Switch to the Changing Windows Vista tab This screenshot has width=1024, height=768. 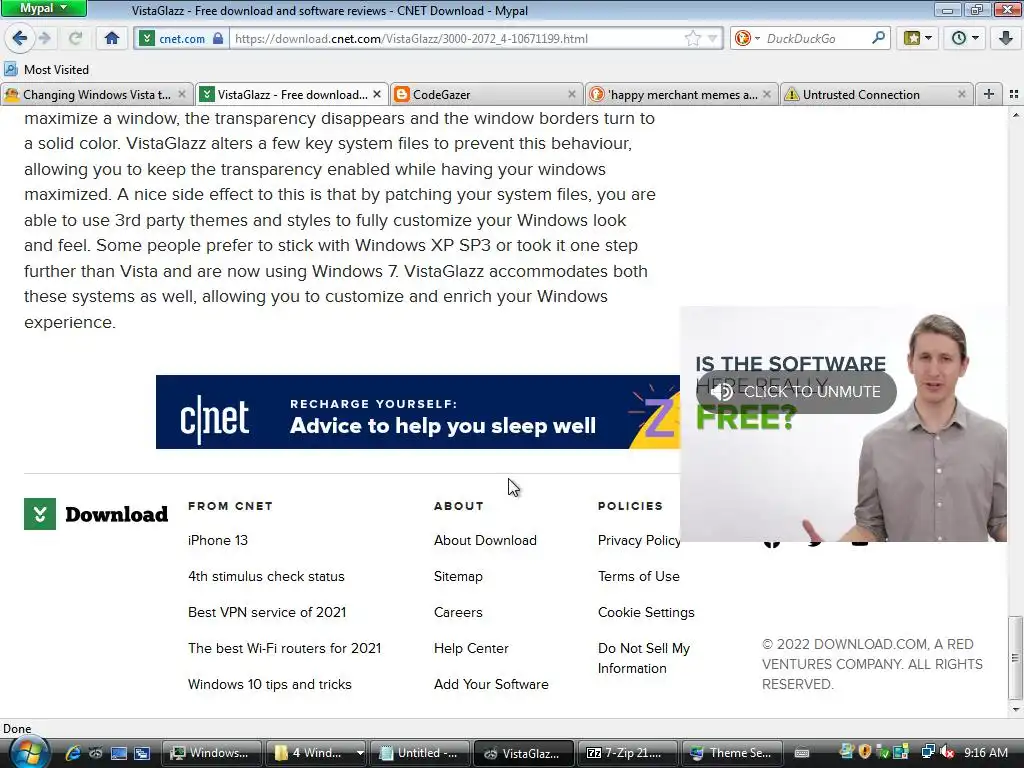[97, 95]
